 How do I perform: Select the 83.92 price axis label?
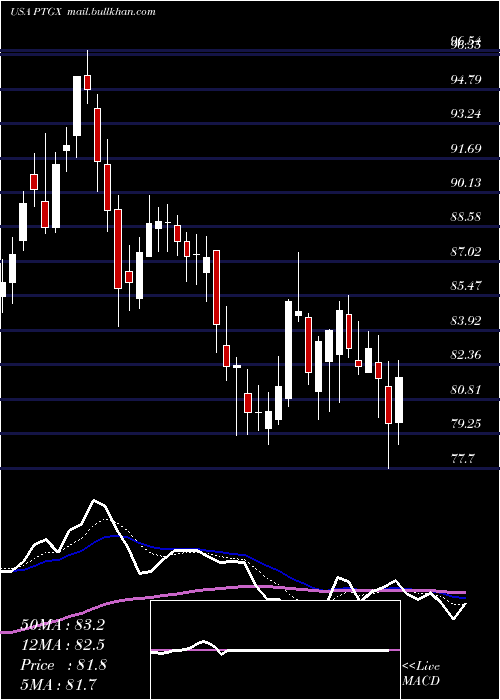point(466,320)
